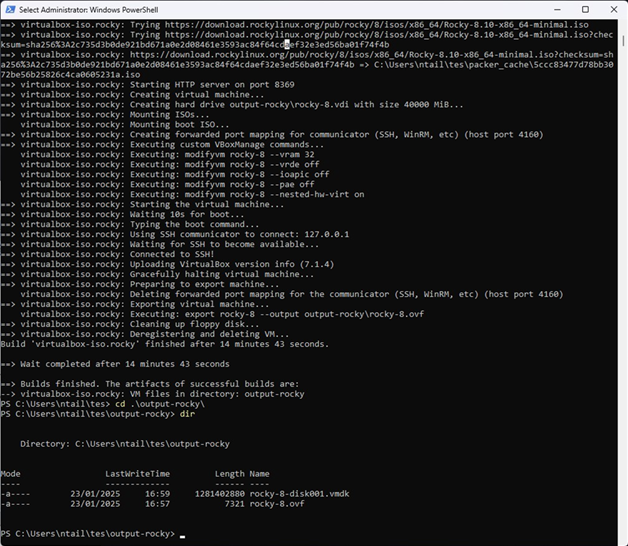The height and width of the screenshot is (546, 628).
Task: Click the 'LastWriteTime' column header
Action: point(137,474)
